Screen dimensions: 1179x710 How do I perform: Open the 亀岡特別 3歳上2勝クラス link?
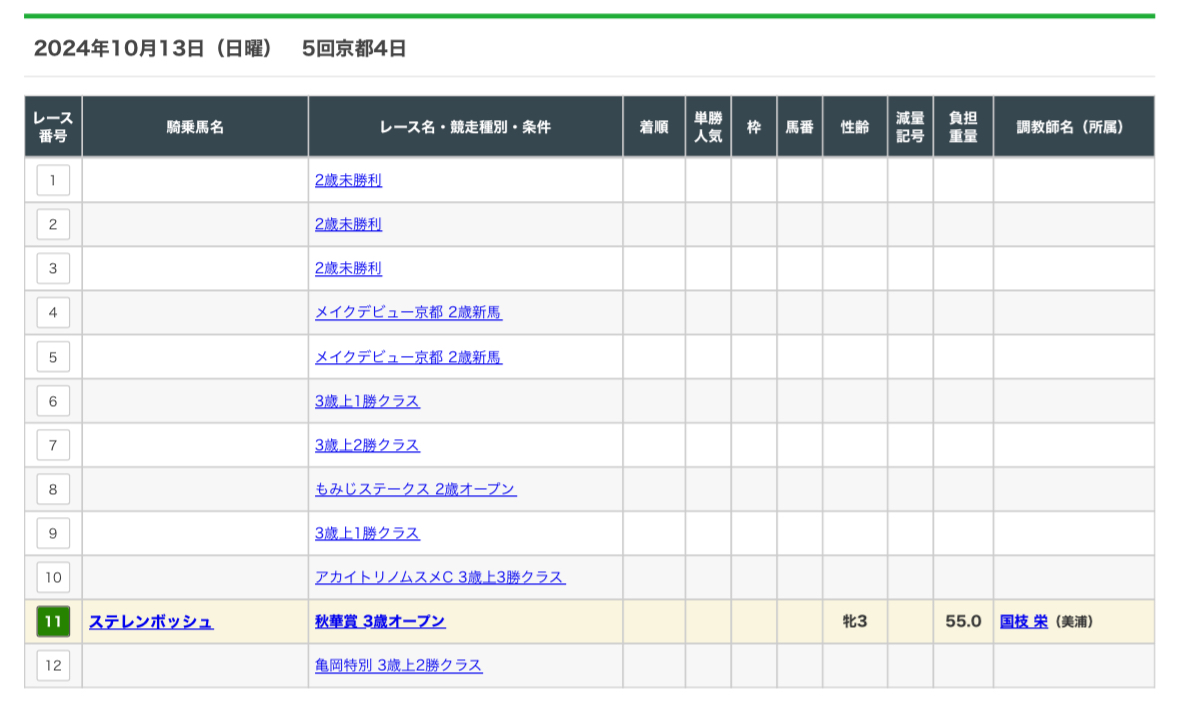pos(398,666)
